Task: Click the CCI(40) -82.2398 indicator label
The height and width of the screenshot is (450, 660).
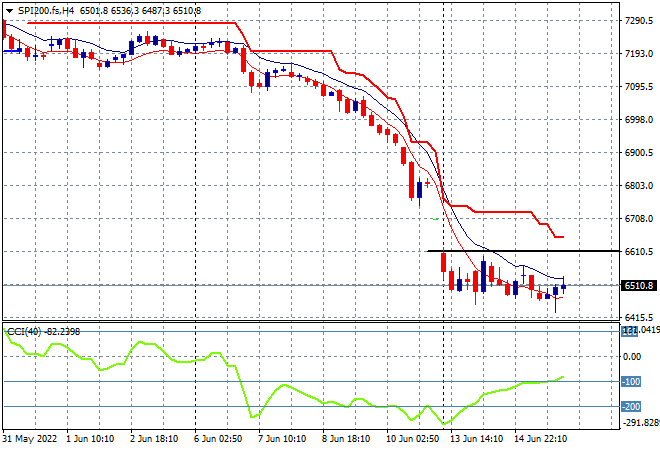Action: [44, 332]
